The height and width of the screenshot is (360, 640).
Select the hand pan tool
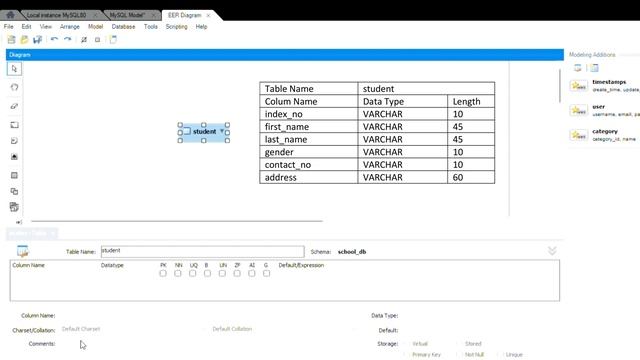[x=14, y=87]
